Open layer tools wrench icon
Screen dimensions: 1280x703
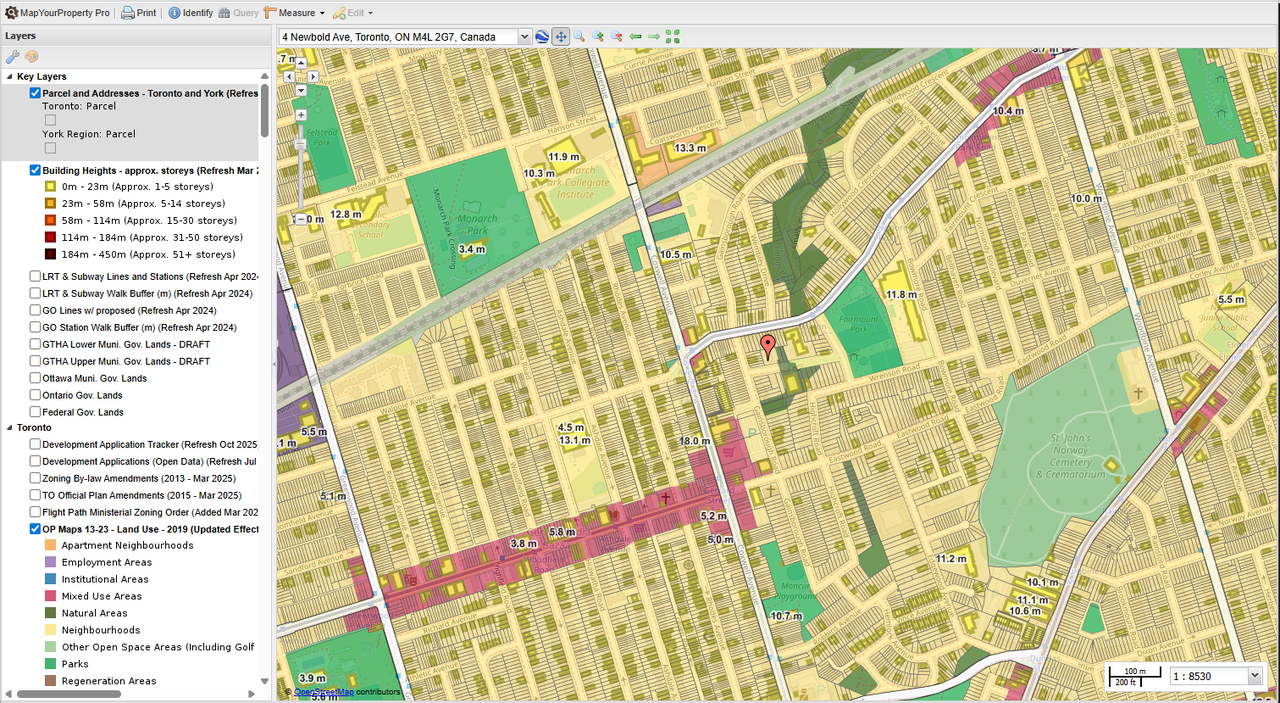(13, 57)
